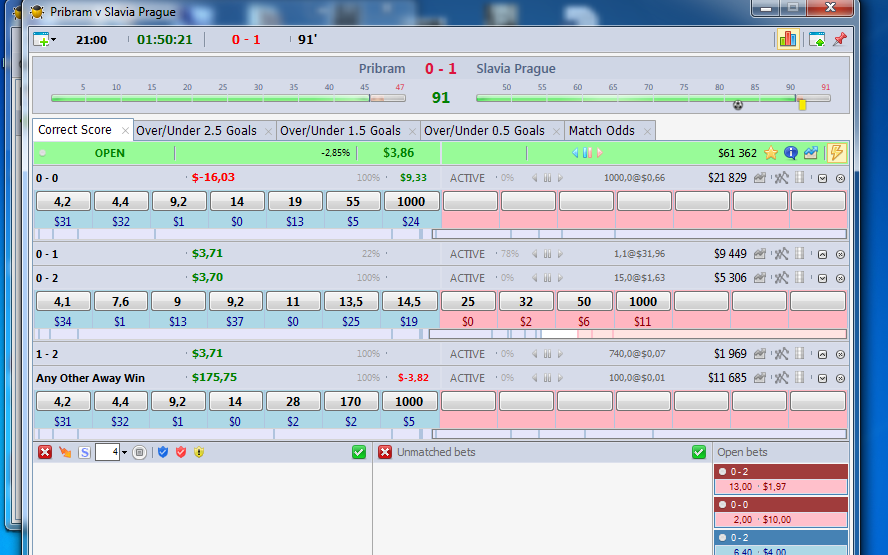
Task: Open the price graph for the 0 - 0 row
Action: point(759,178)
